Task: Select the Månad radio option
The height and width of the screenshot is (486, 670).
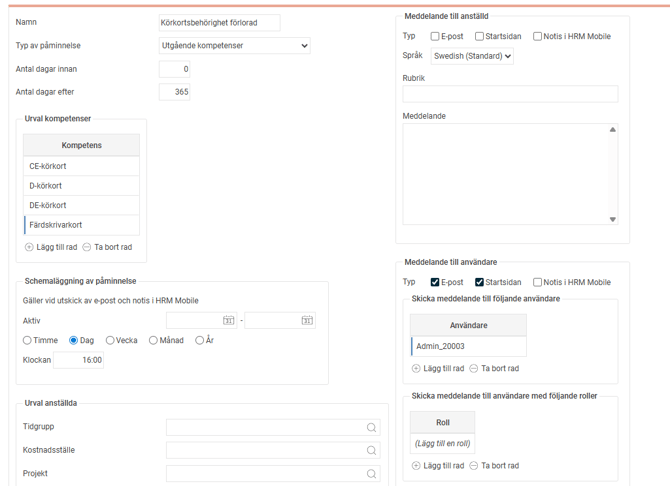Action: (153, 341)
